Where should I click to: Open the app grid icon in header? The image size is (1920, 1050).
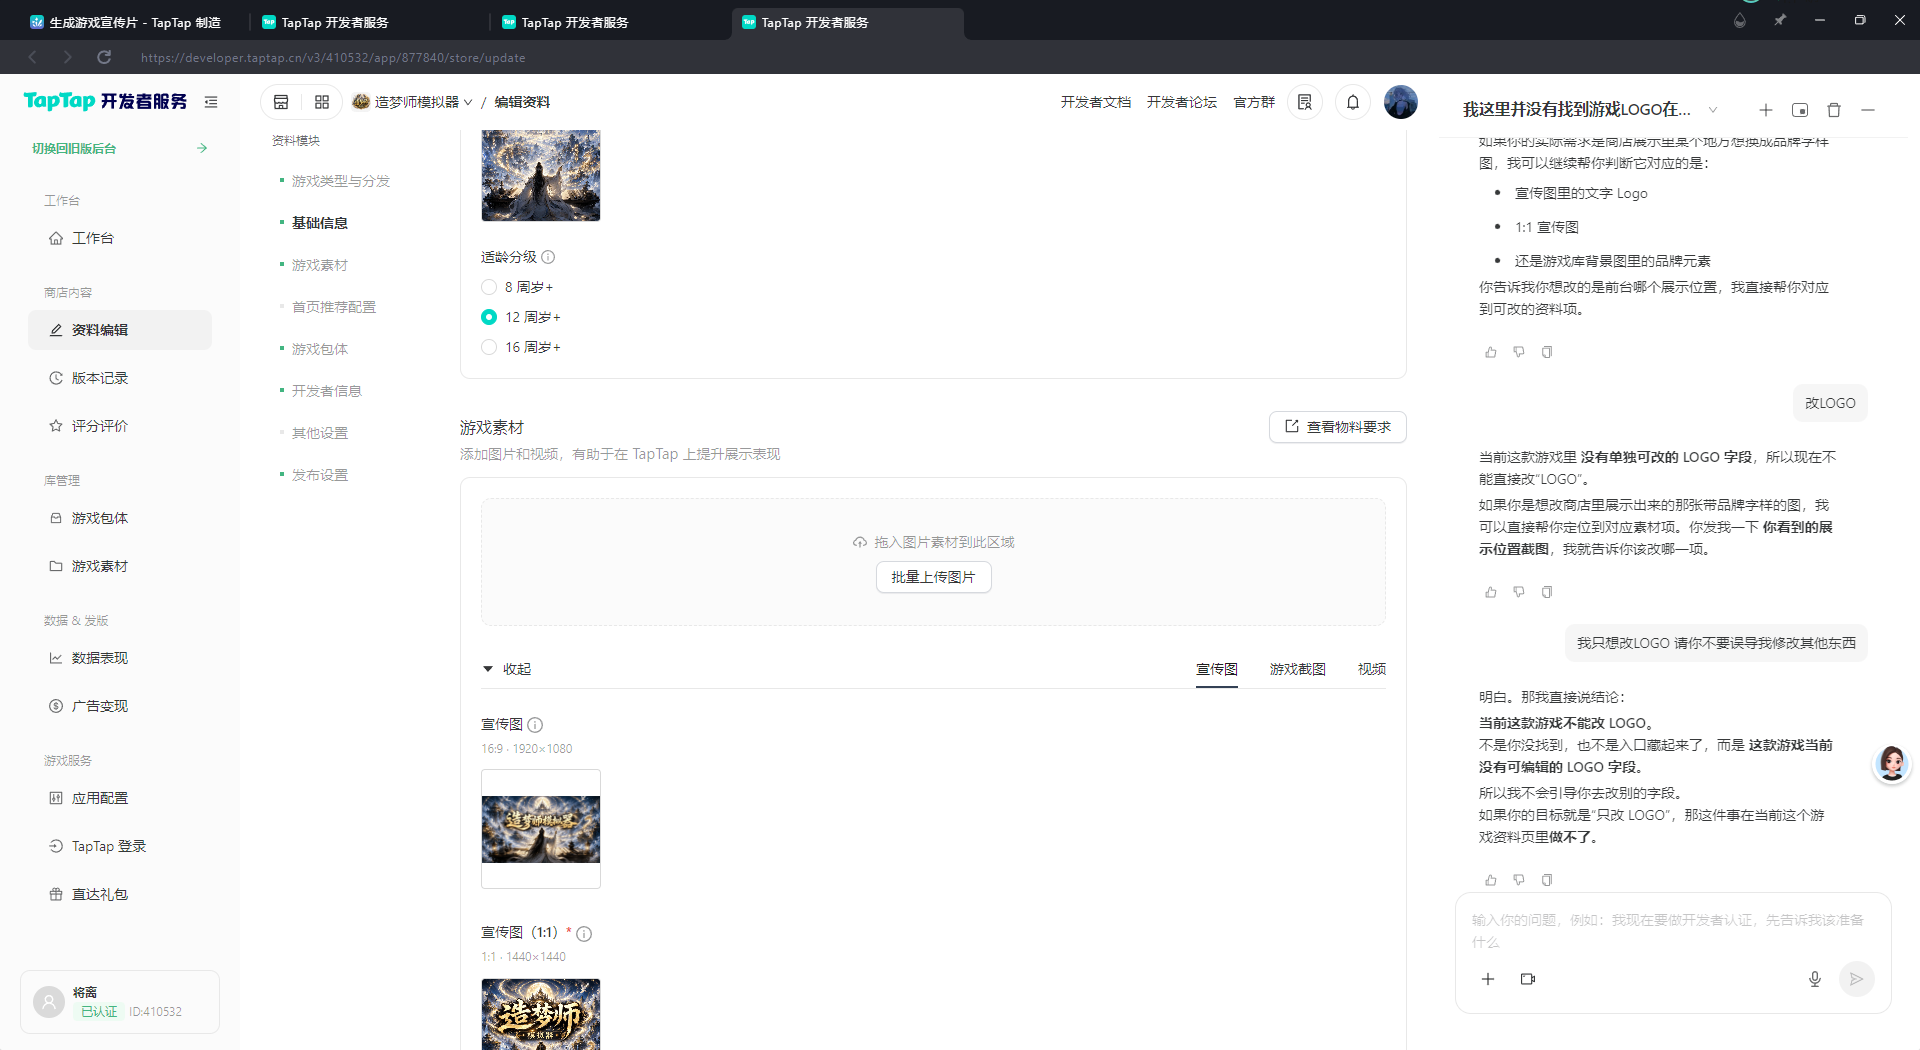click(322, 102)
